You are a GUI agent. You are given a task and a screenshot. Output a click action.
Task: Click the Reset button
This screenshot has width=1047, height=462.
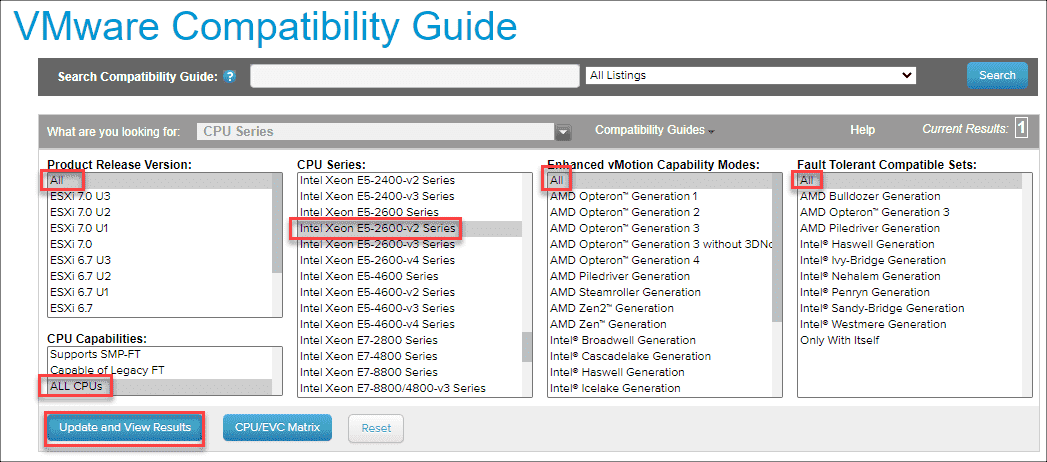tap(376, 428)
